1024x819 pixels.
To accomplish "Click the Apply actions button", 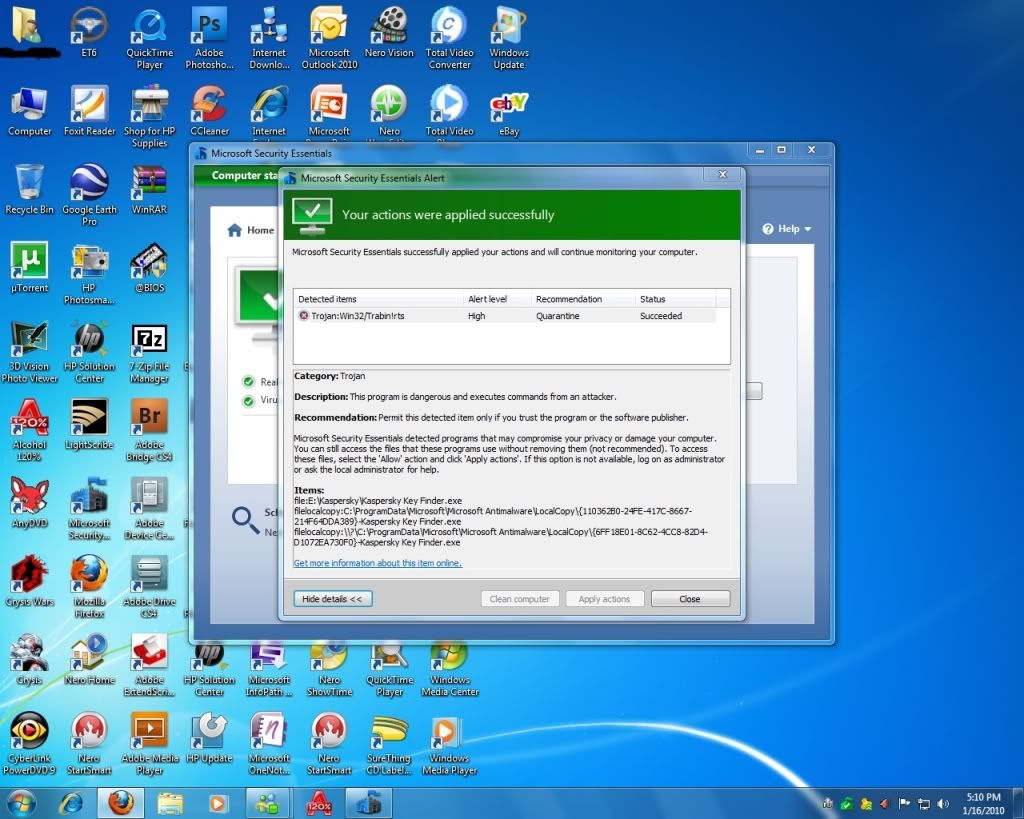I will pyautogui.click(x=604, y=599).
